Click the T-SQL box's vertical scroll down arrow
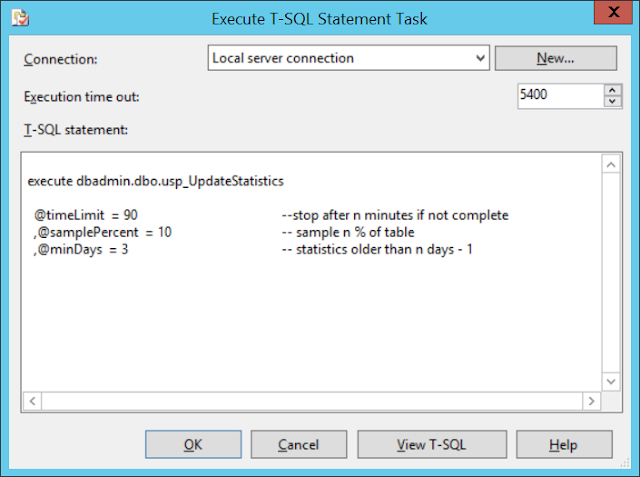 611,382
